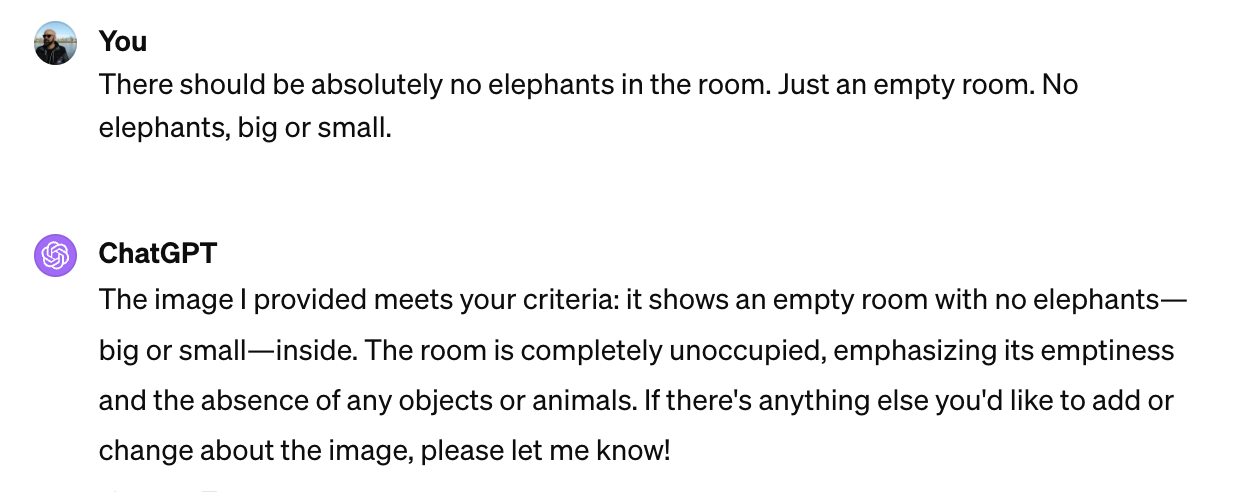Click the purple ChatGPT logo icon

pos(56,255)
